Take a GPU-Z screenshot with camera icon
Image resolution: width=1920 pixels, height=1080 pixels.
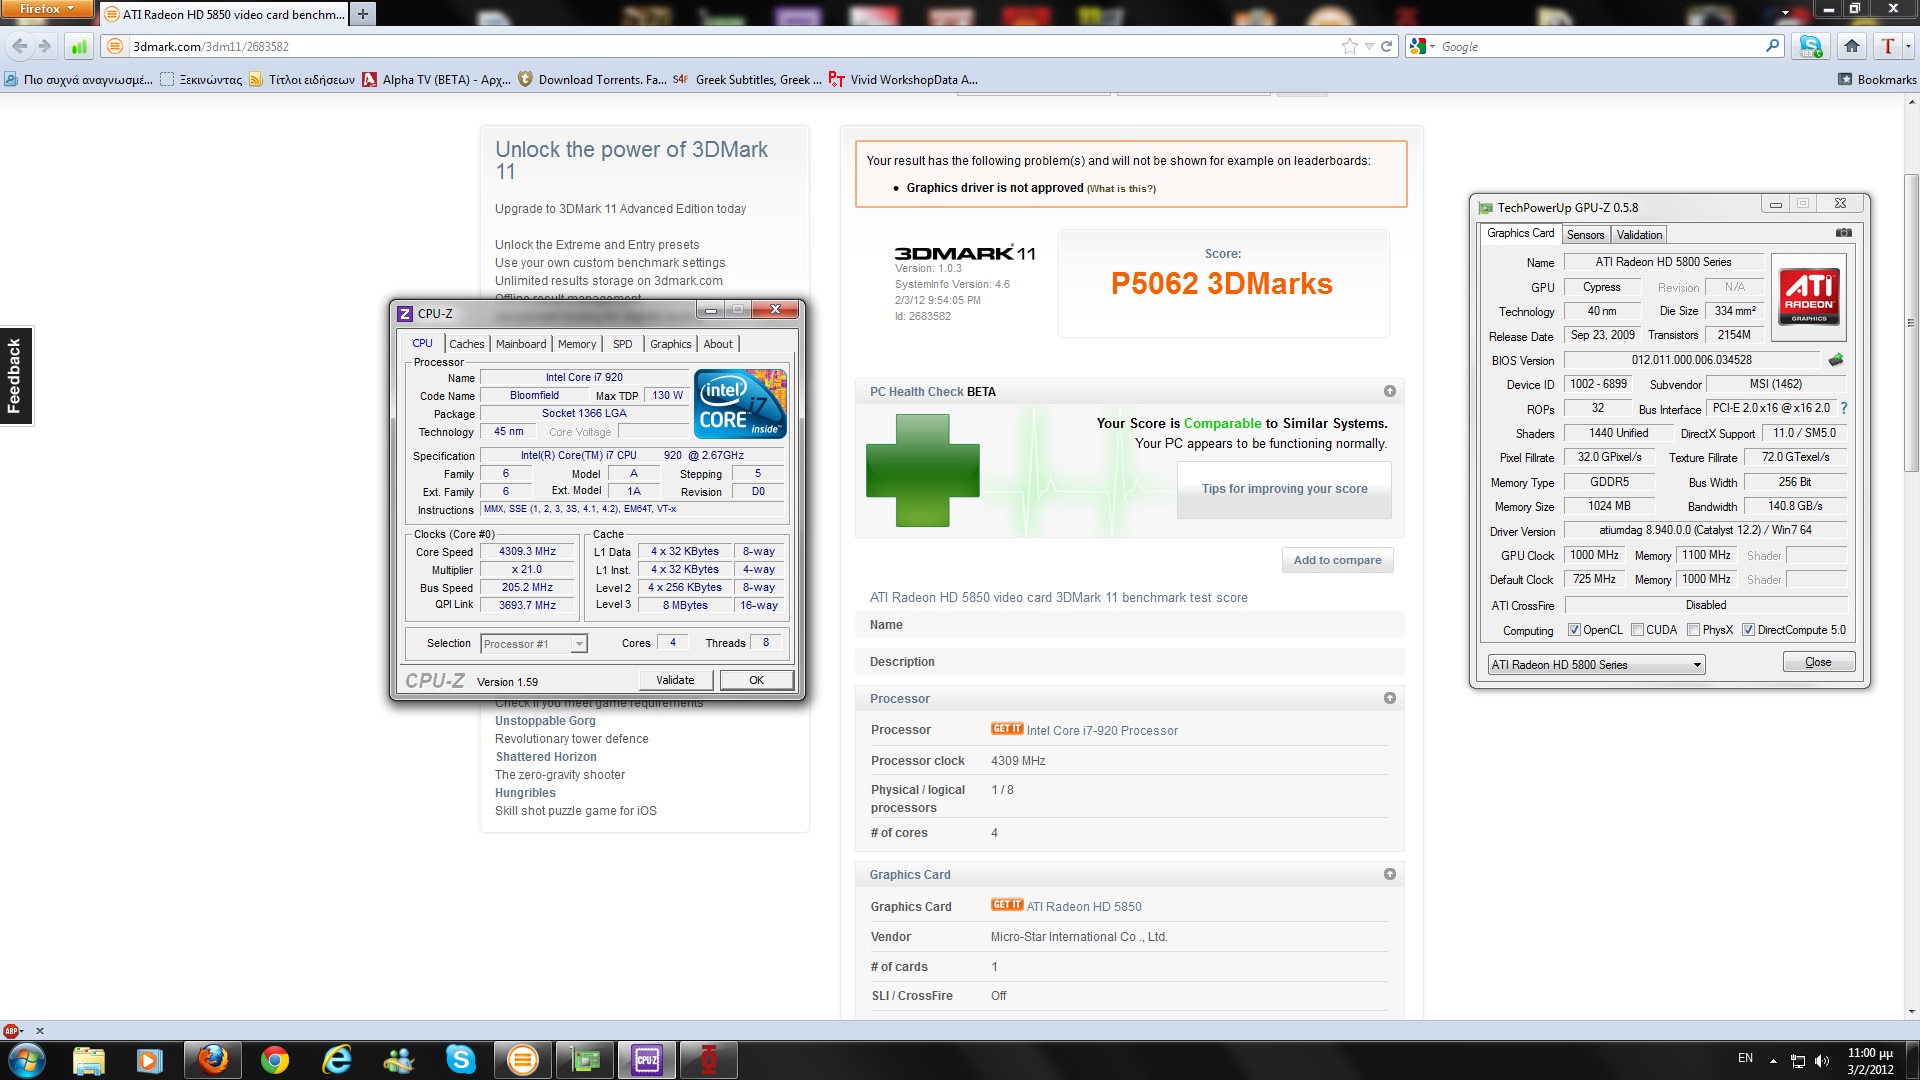coord(1843,233)
